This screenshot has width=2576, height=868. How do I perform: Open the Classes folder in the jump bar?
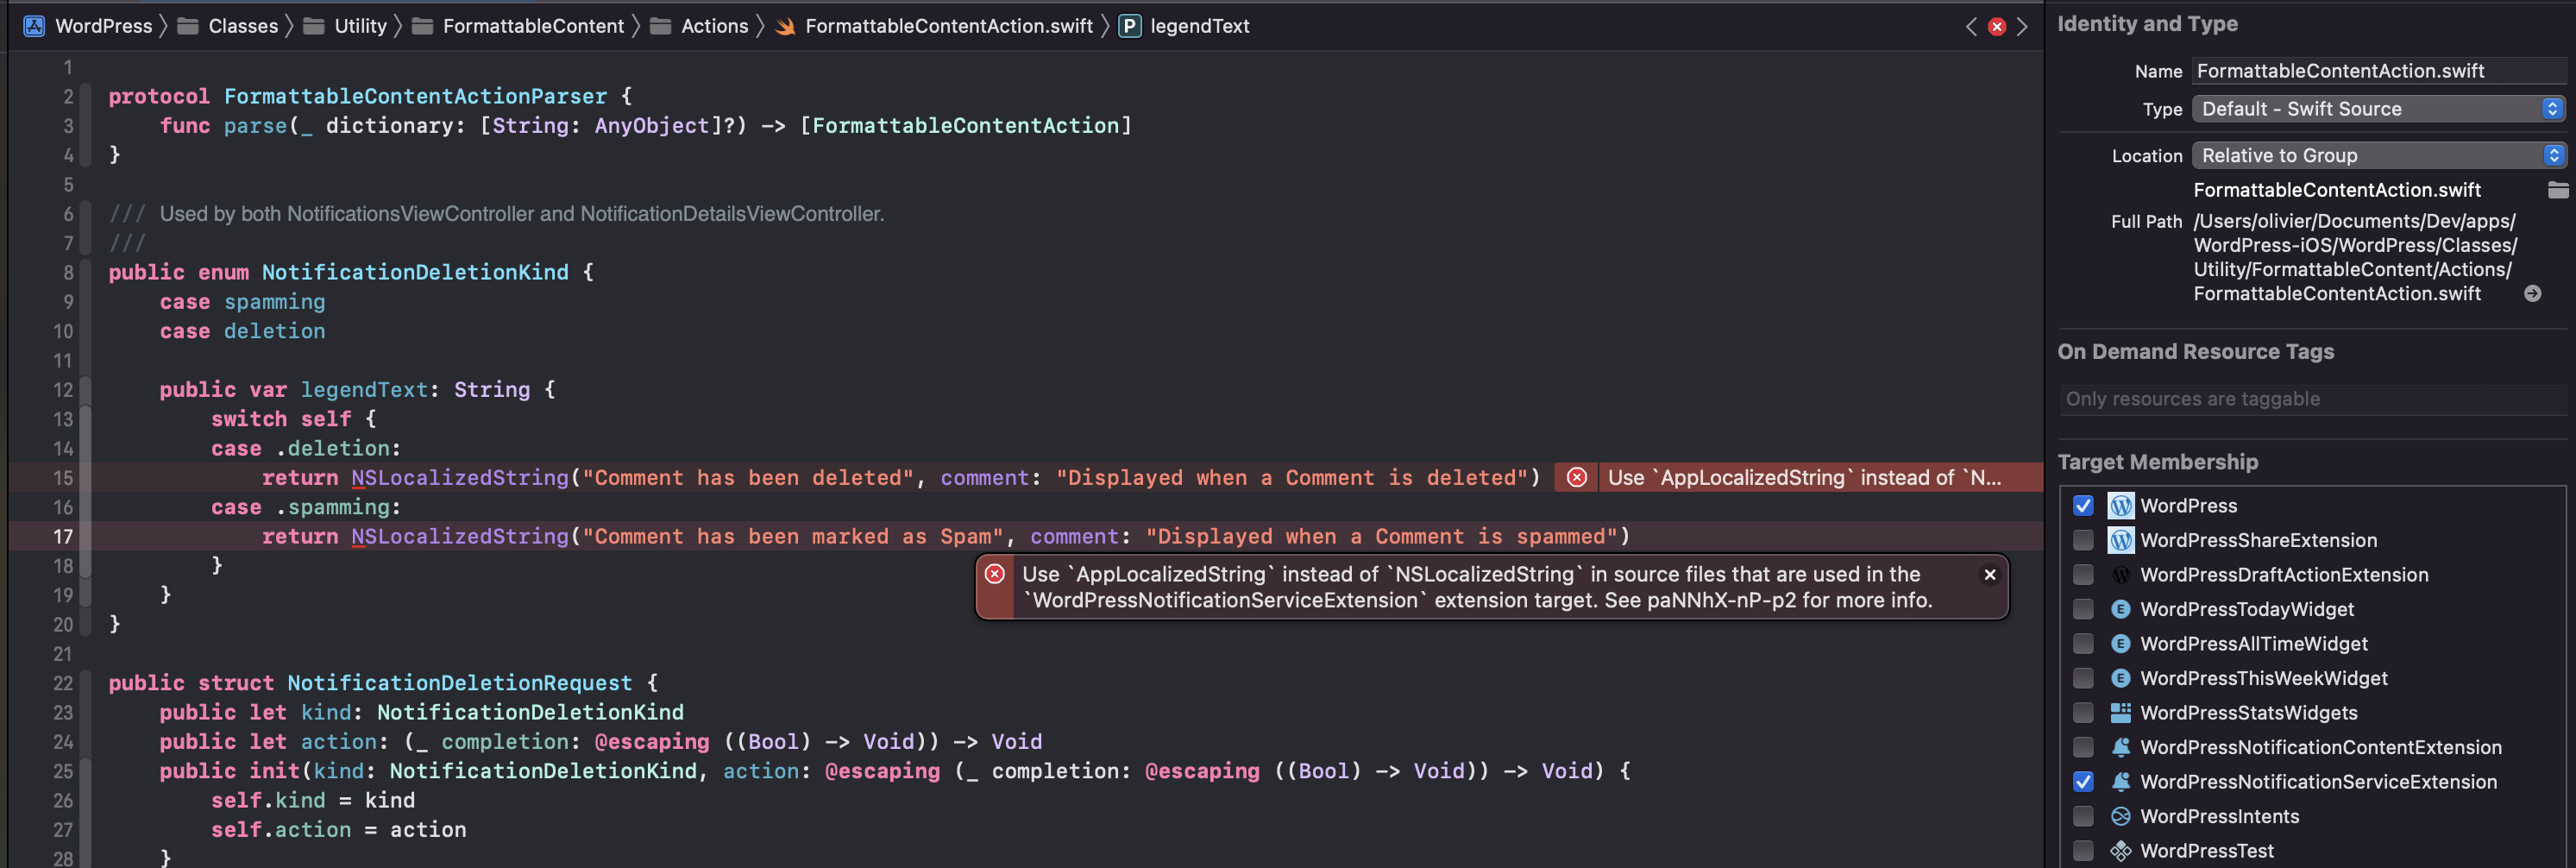228,26
